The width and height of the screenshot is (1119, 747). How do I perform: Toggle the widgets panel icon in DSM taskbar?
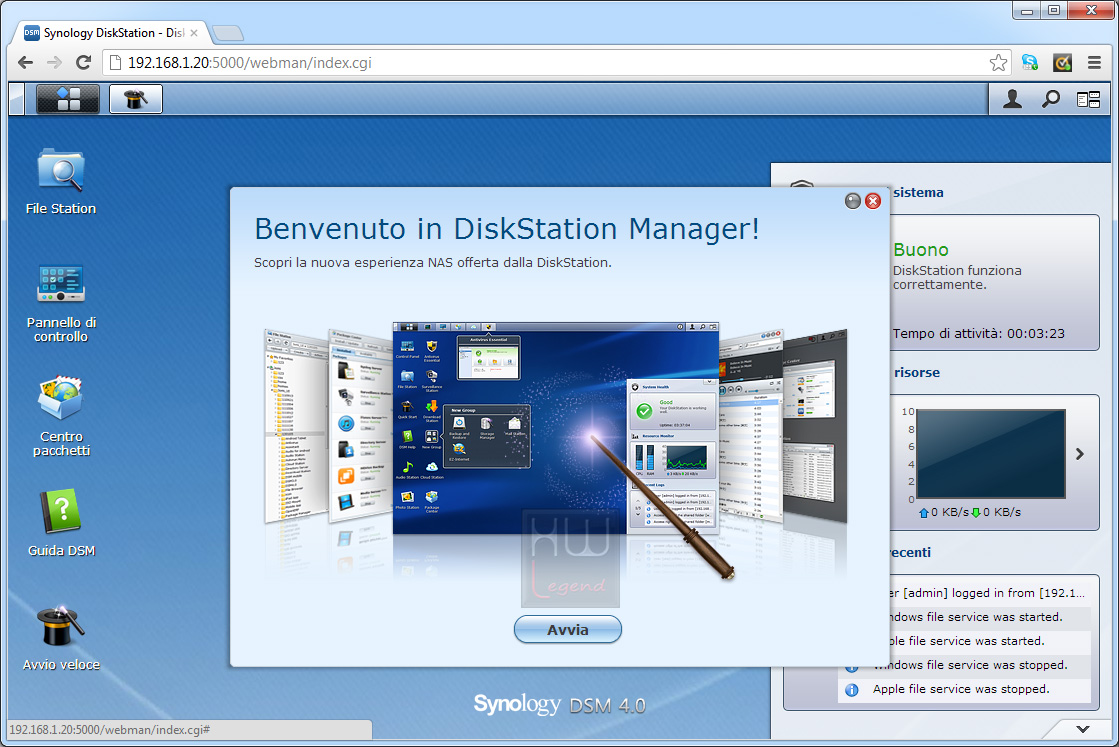(x=1088, y=99)
